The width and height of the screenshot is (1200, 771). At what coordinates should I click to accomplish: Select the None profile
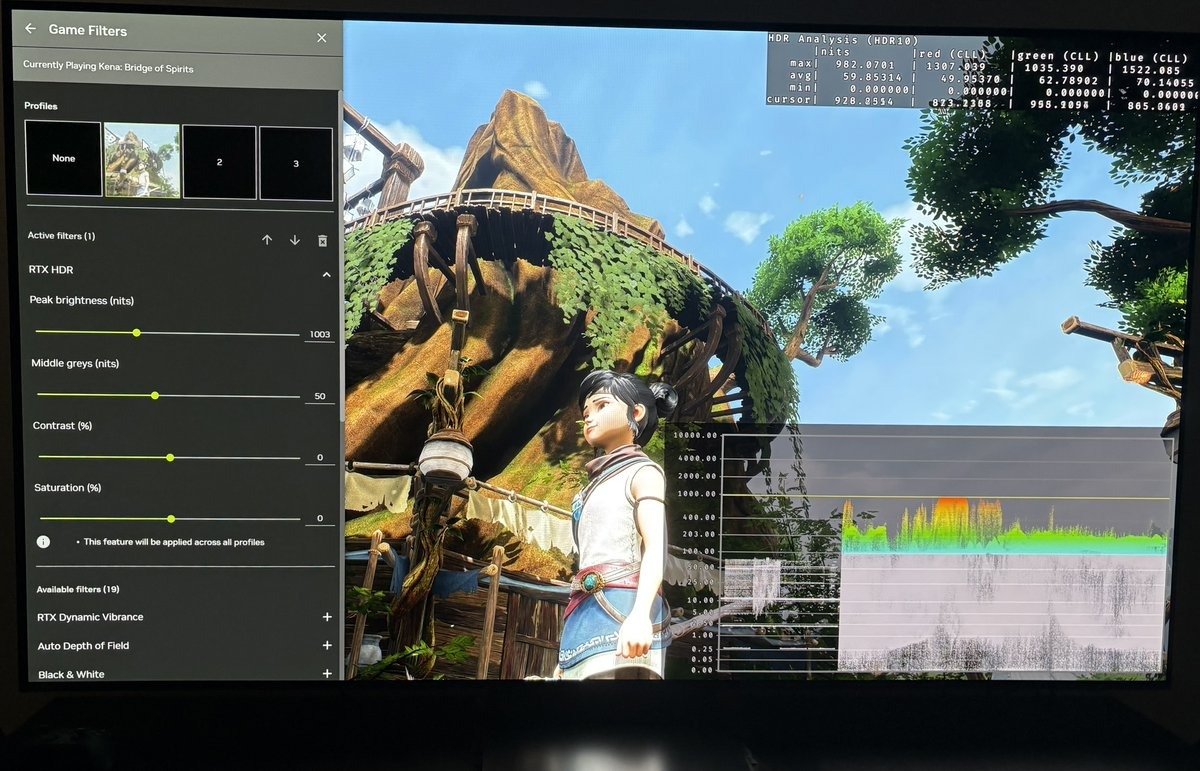point(63,158)
